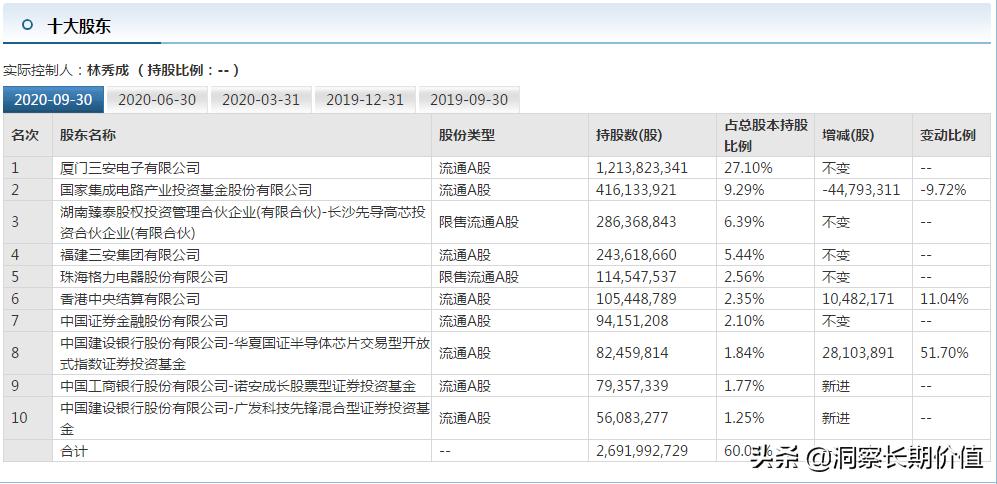
Task: Click the 27.10% holding ratio
Action: (x=748, y=168)
